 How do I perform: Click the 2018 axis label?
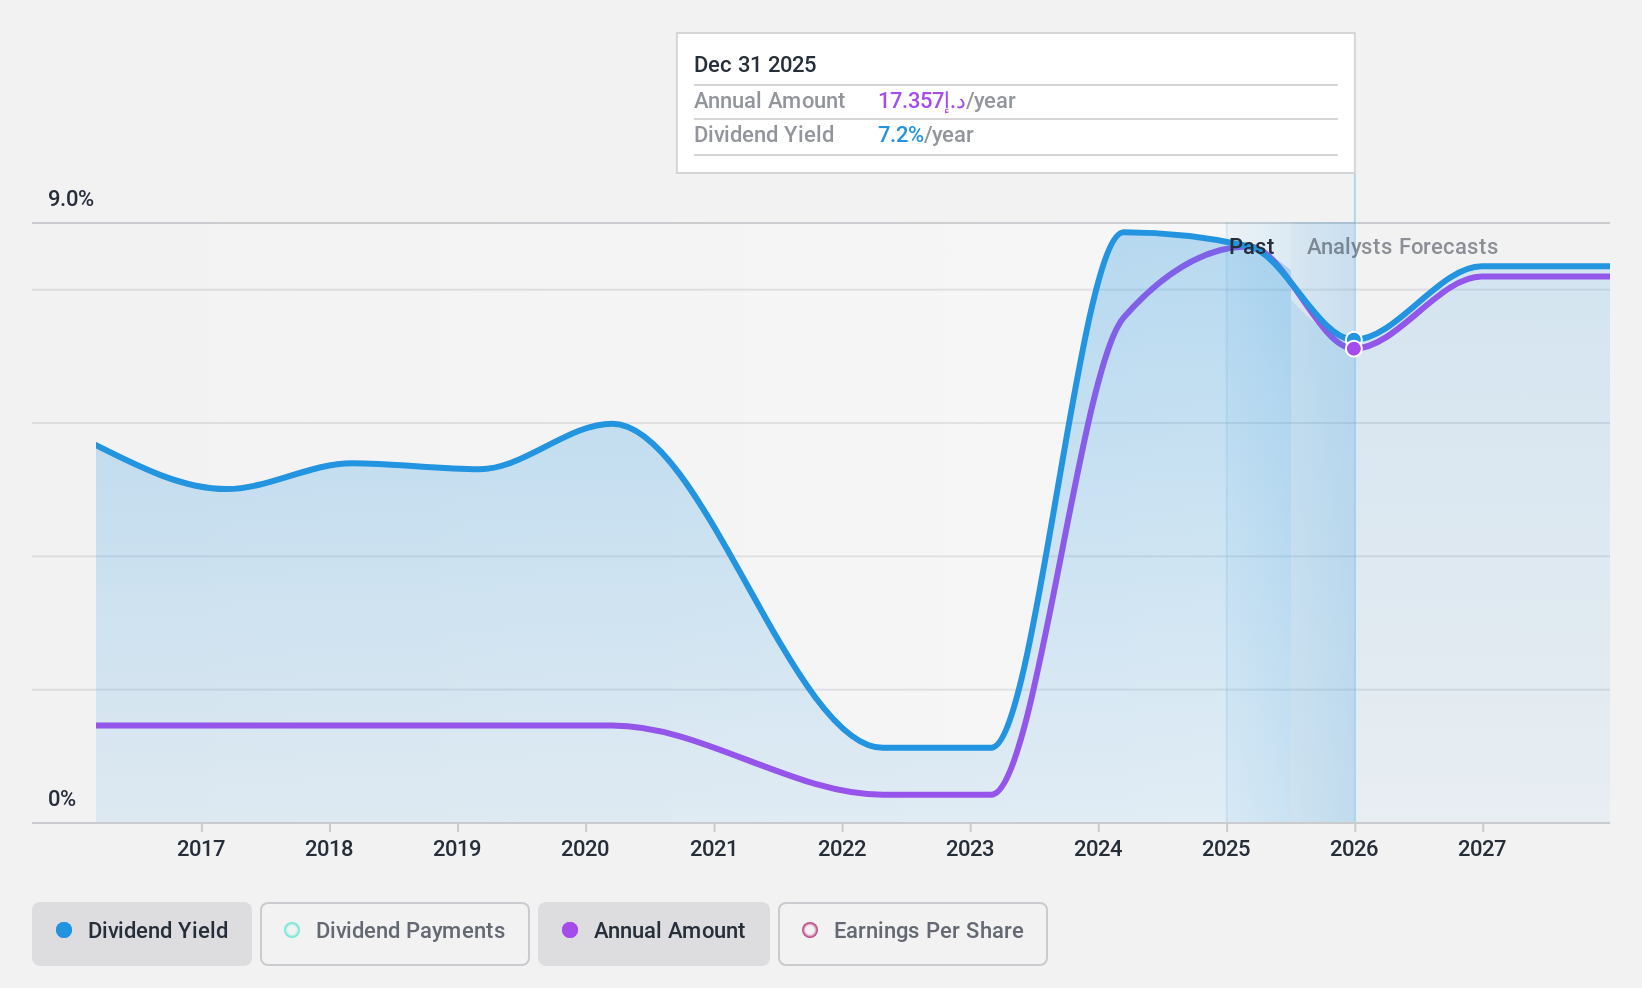pyautogui.click(x=329, y=849)
